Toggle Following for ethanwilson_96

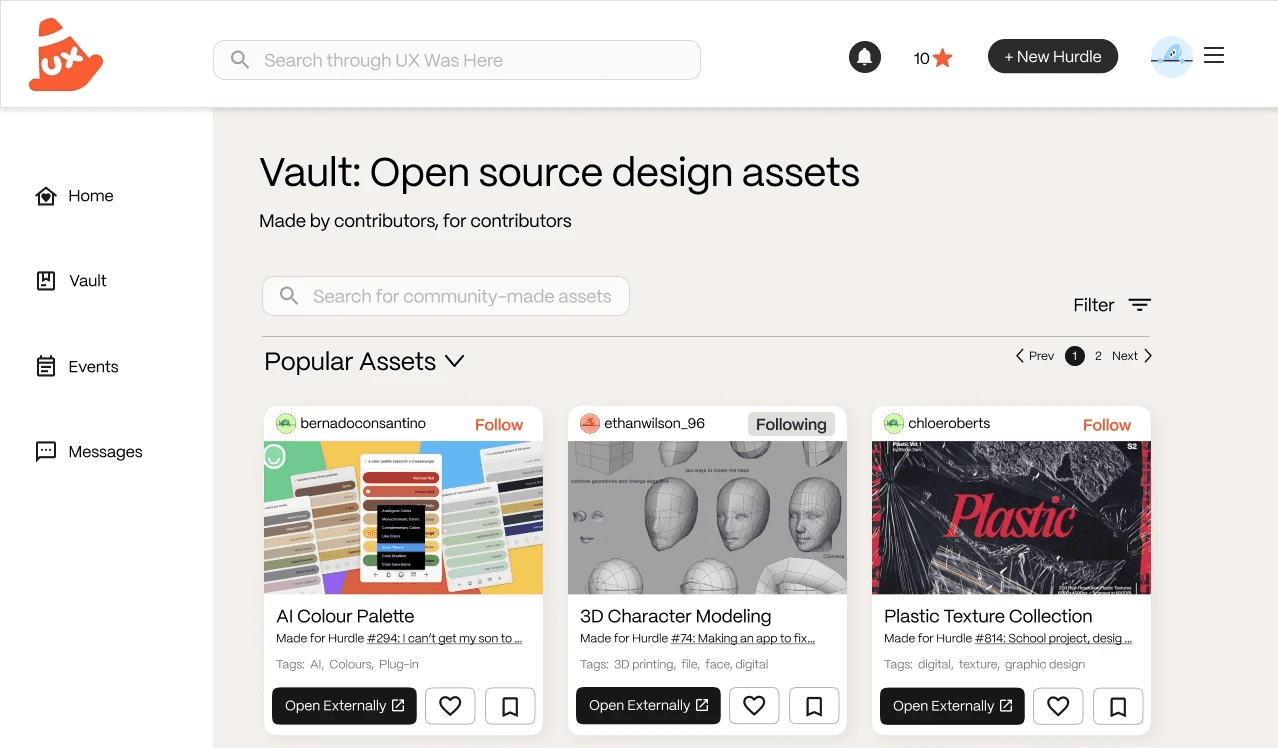tap(791, 424)
